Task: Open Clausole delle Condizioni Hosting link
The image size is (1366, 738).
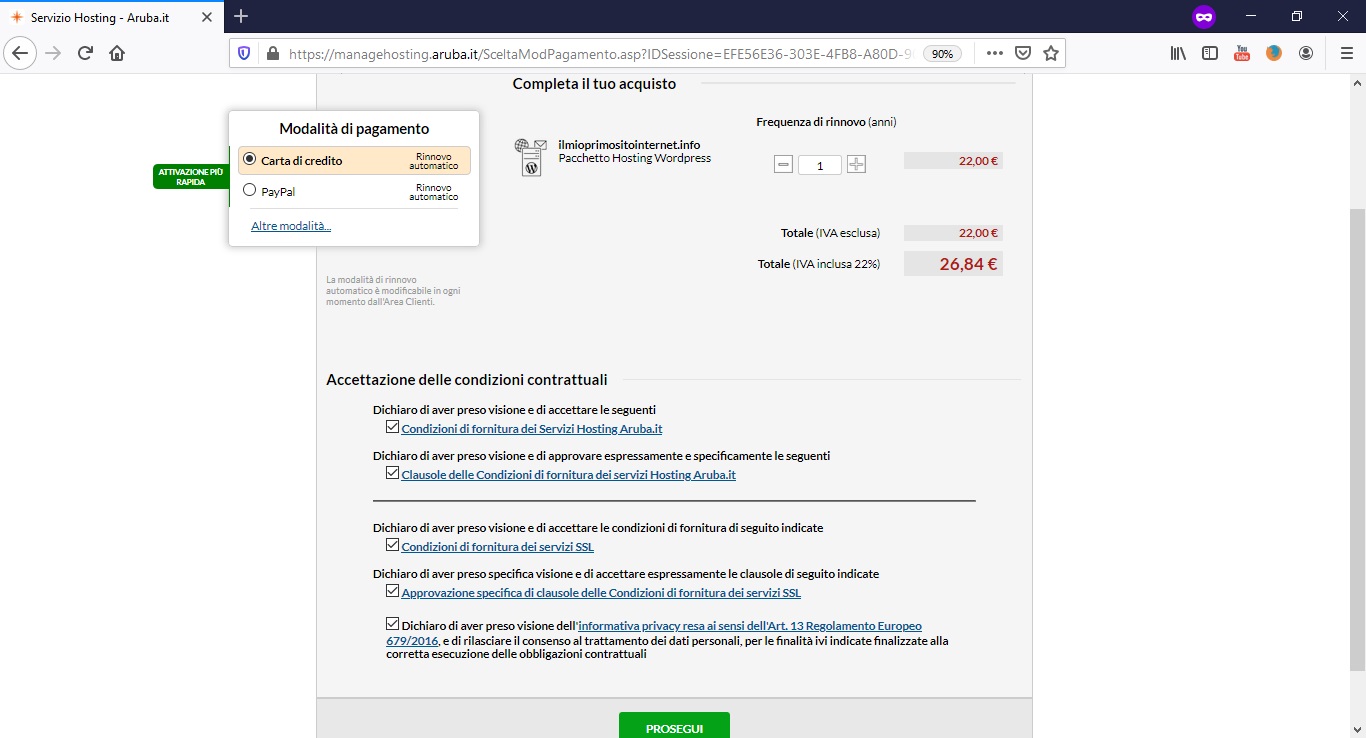Action: [568, 475]
